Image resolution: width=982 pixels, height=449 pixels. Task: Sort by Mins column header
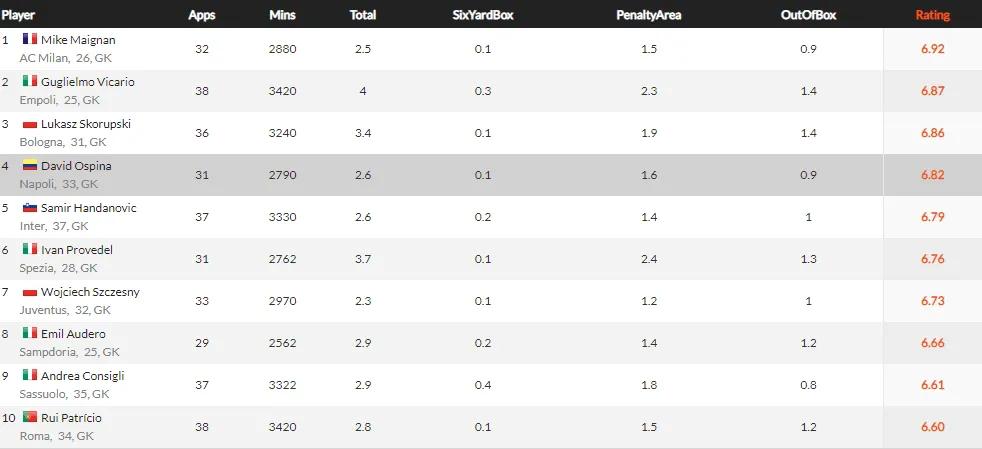(282, 15)
